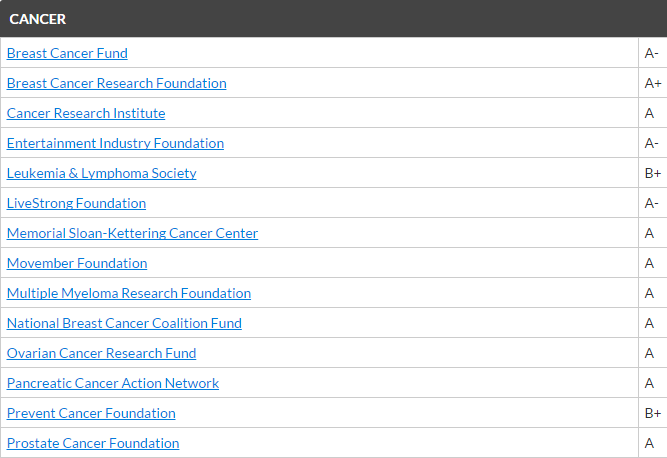The image size is (667, 458).
Task: Open Memorial Sloan-Kettering Cancer Center link
Action: pos(132,233)
